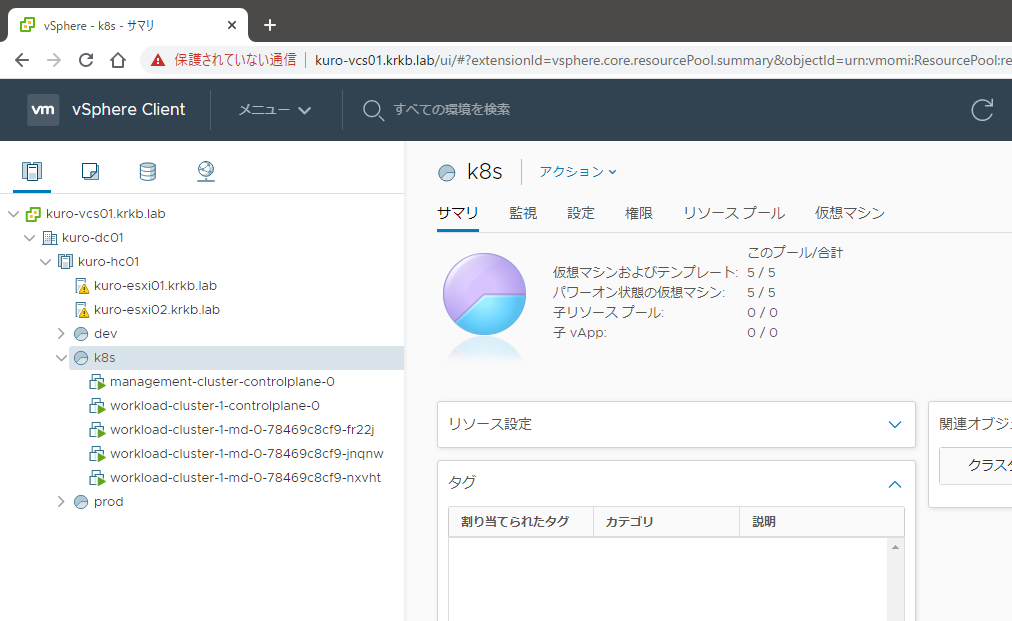Expand the prod resource pool
1012x621 pixels.
coord(61,501)
